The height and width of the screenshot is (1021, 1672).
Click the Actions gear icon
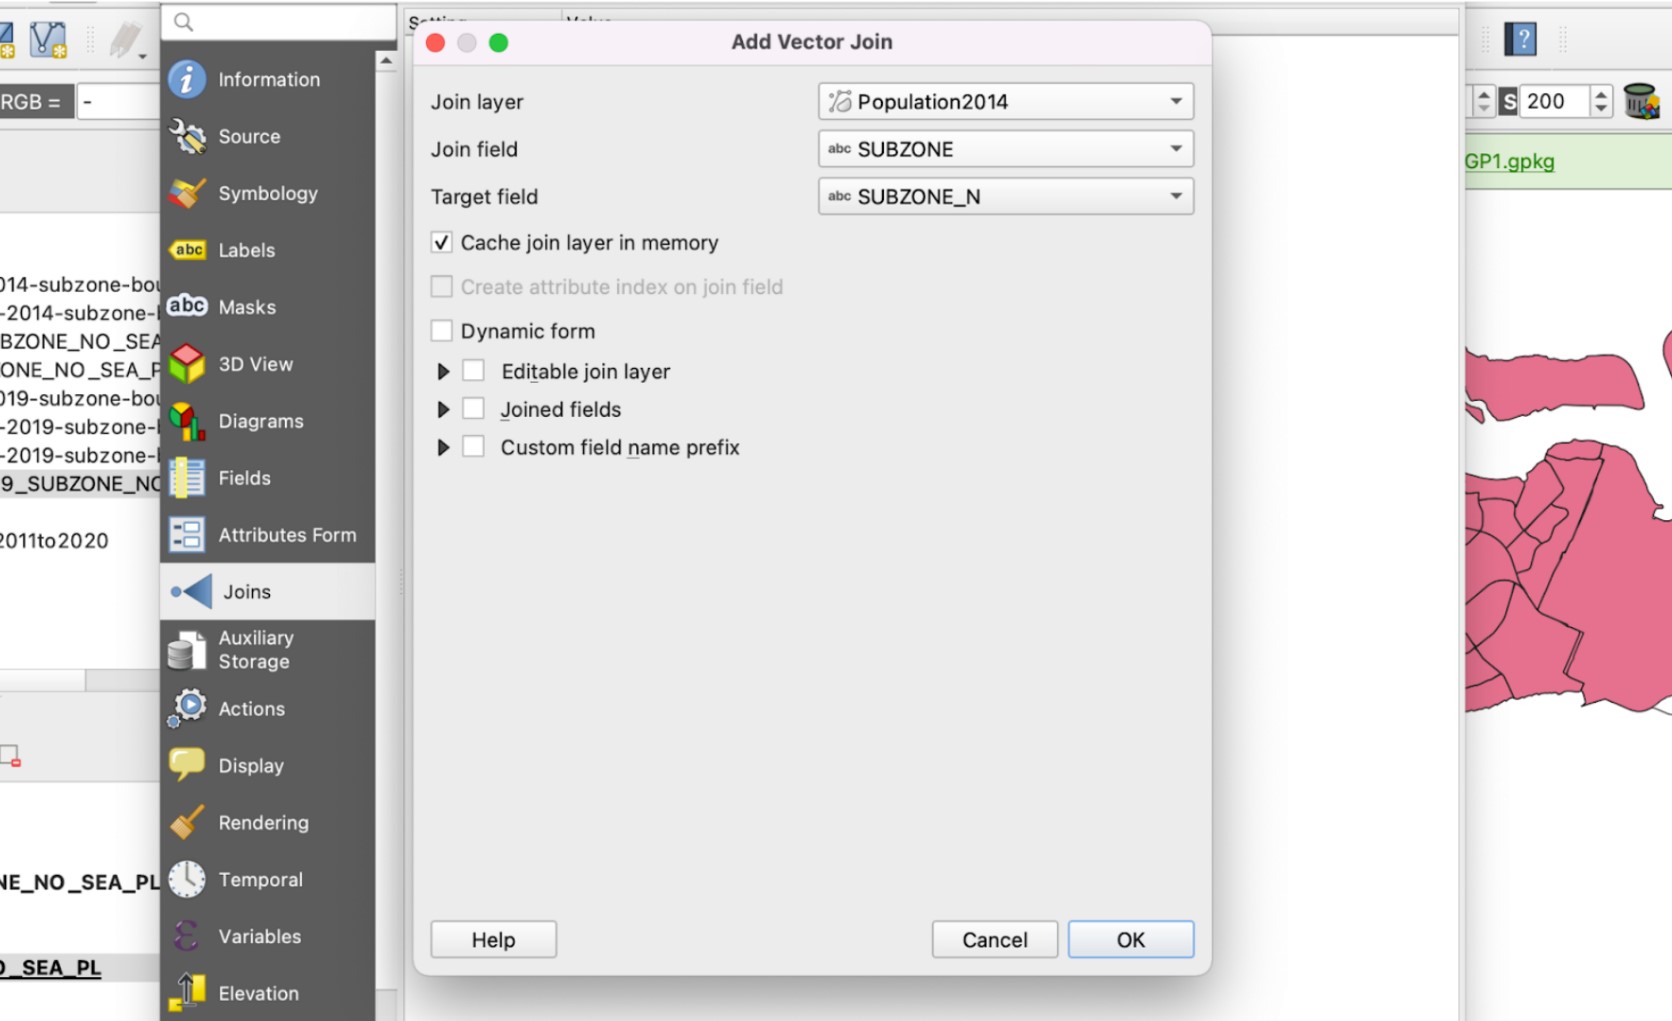click(x=187, y=708)
